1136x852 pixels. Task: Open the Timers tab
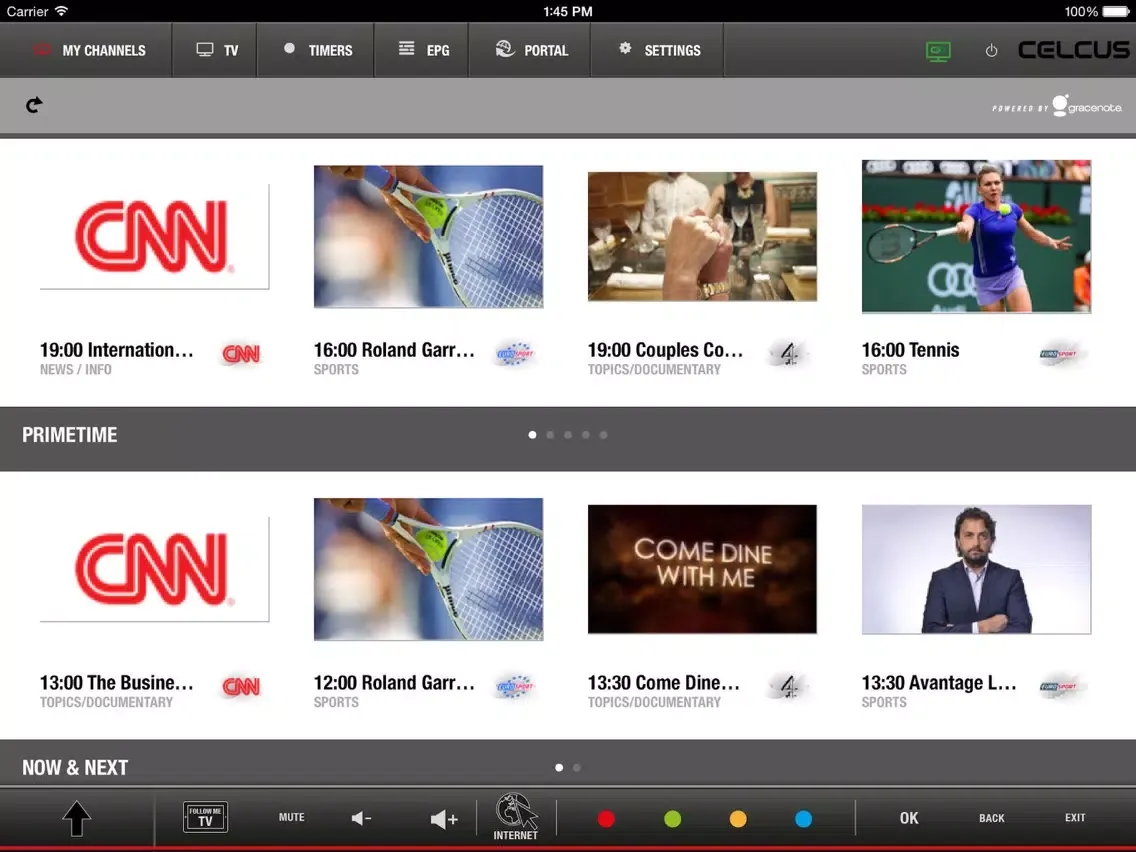[x=315, y=50]
